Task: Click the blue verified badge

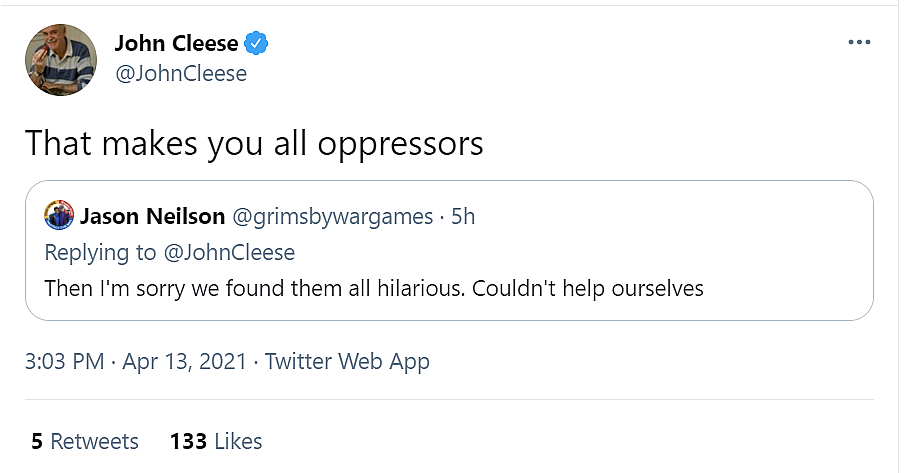Action: [258, 43]
